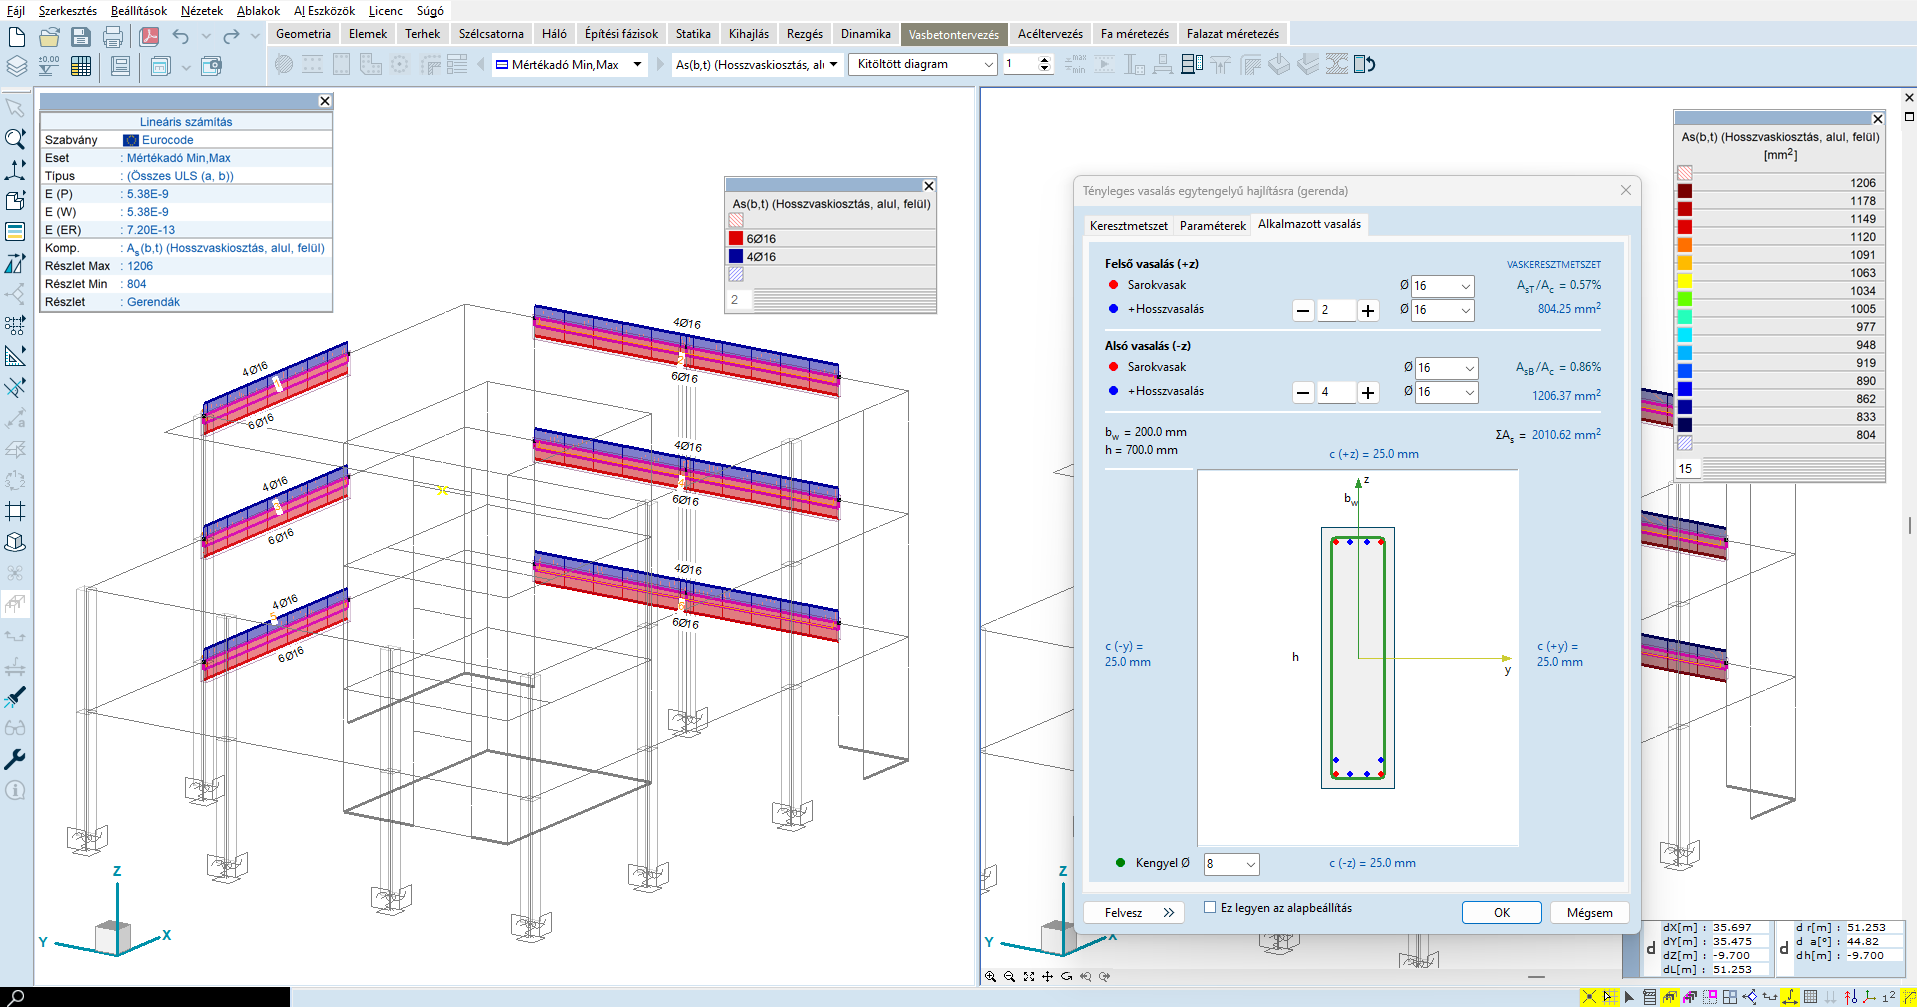Open the 'Kitöltött diagram' display mode dropdown
The height and width of the screenshot is (1007, 1917).
923,64
